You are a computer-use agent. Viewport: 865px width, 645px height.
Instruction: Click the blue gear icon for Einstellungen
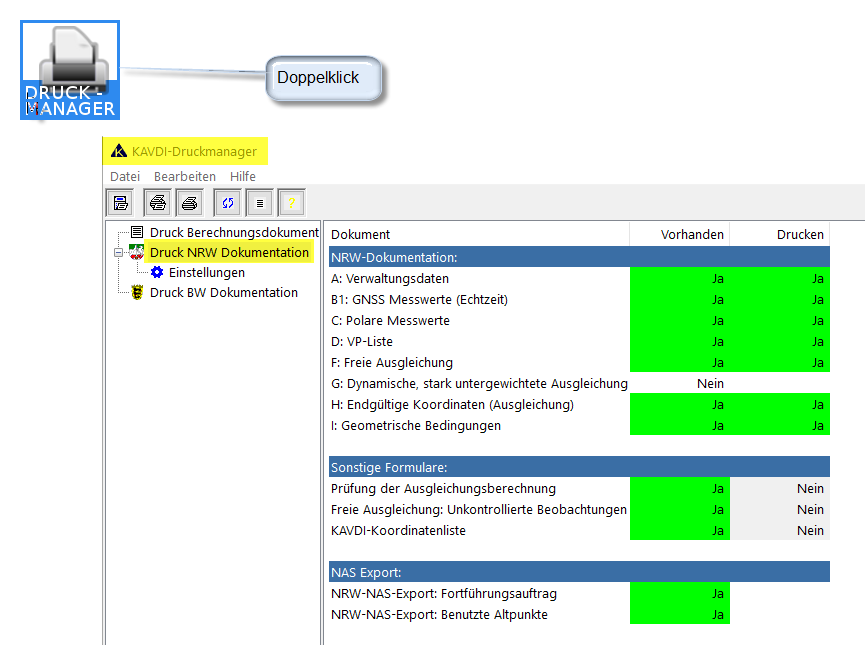(x=157, y=272)
